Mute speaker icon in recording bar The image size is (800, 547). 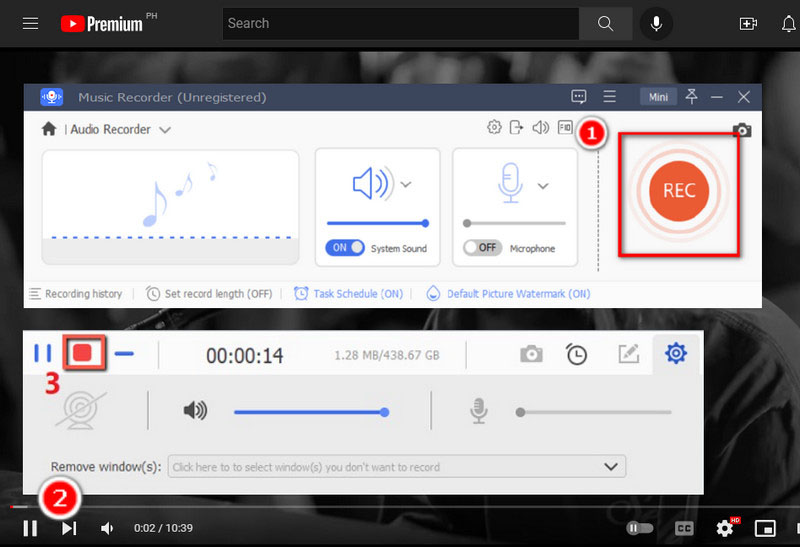[195, 410]
